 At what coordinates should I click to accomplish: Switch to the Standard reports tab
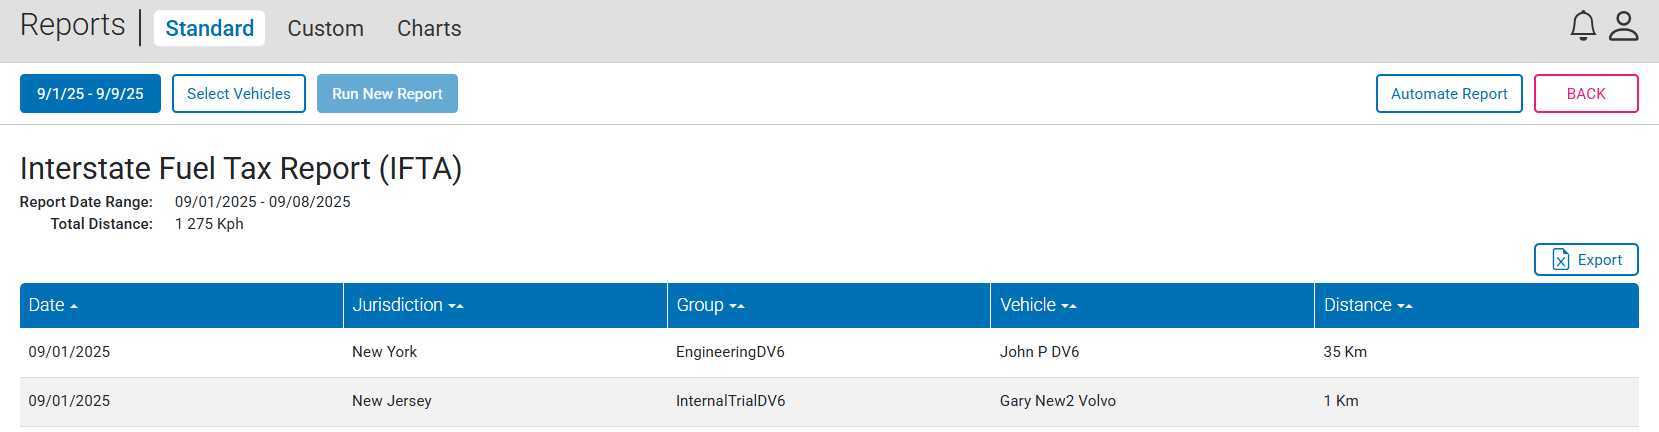pos(210,28)
